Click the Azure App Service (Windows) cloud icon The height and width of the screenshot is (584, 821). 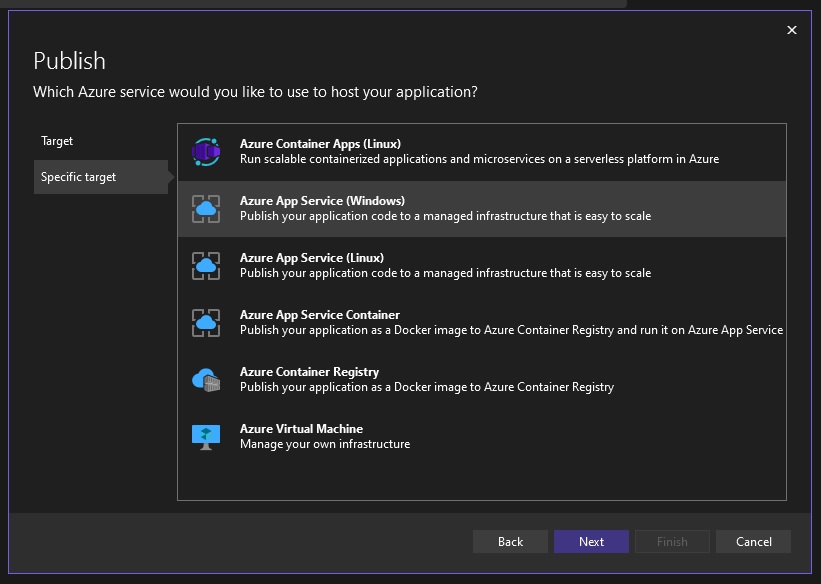coord(206,209)
